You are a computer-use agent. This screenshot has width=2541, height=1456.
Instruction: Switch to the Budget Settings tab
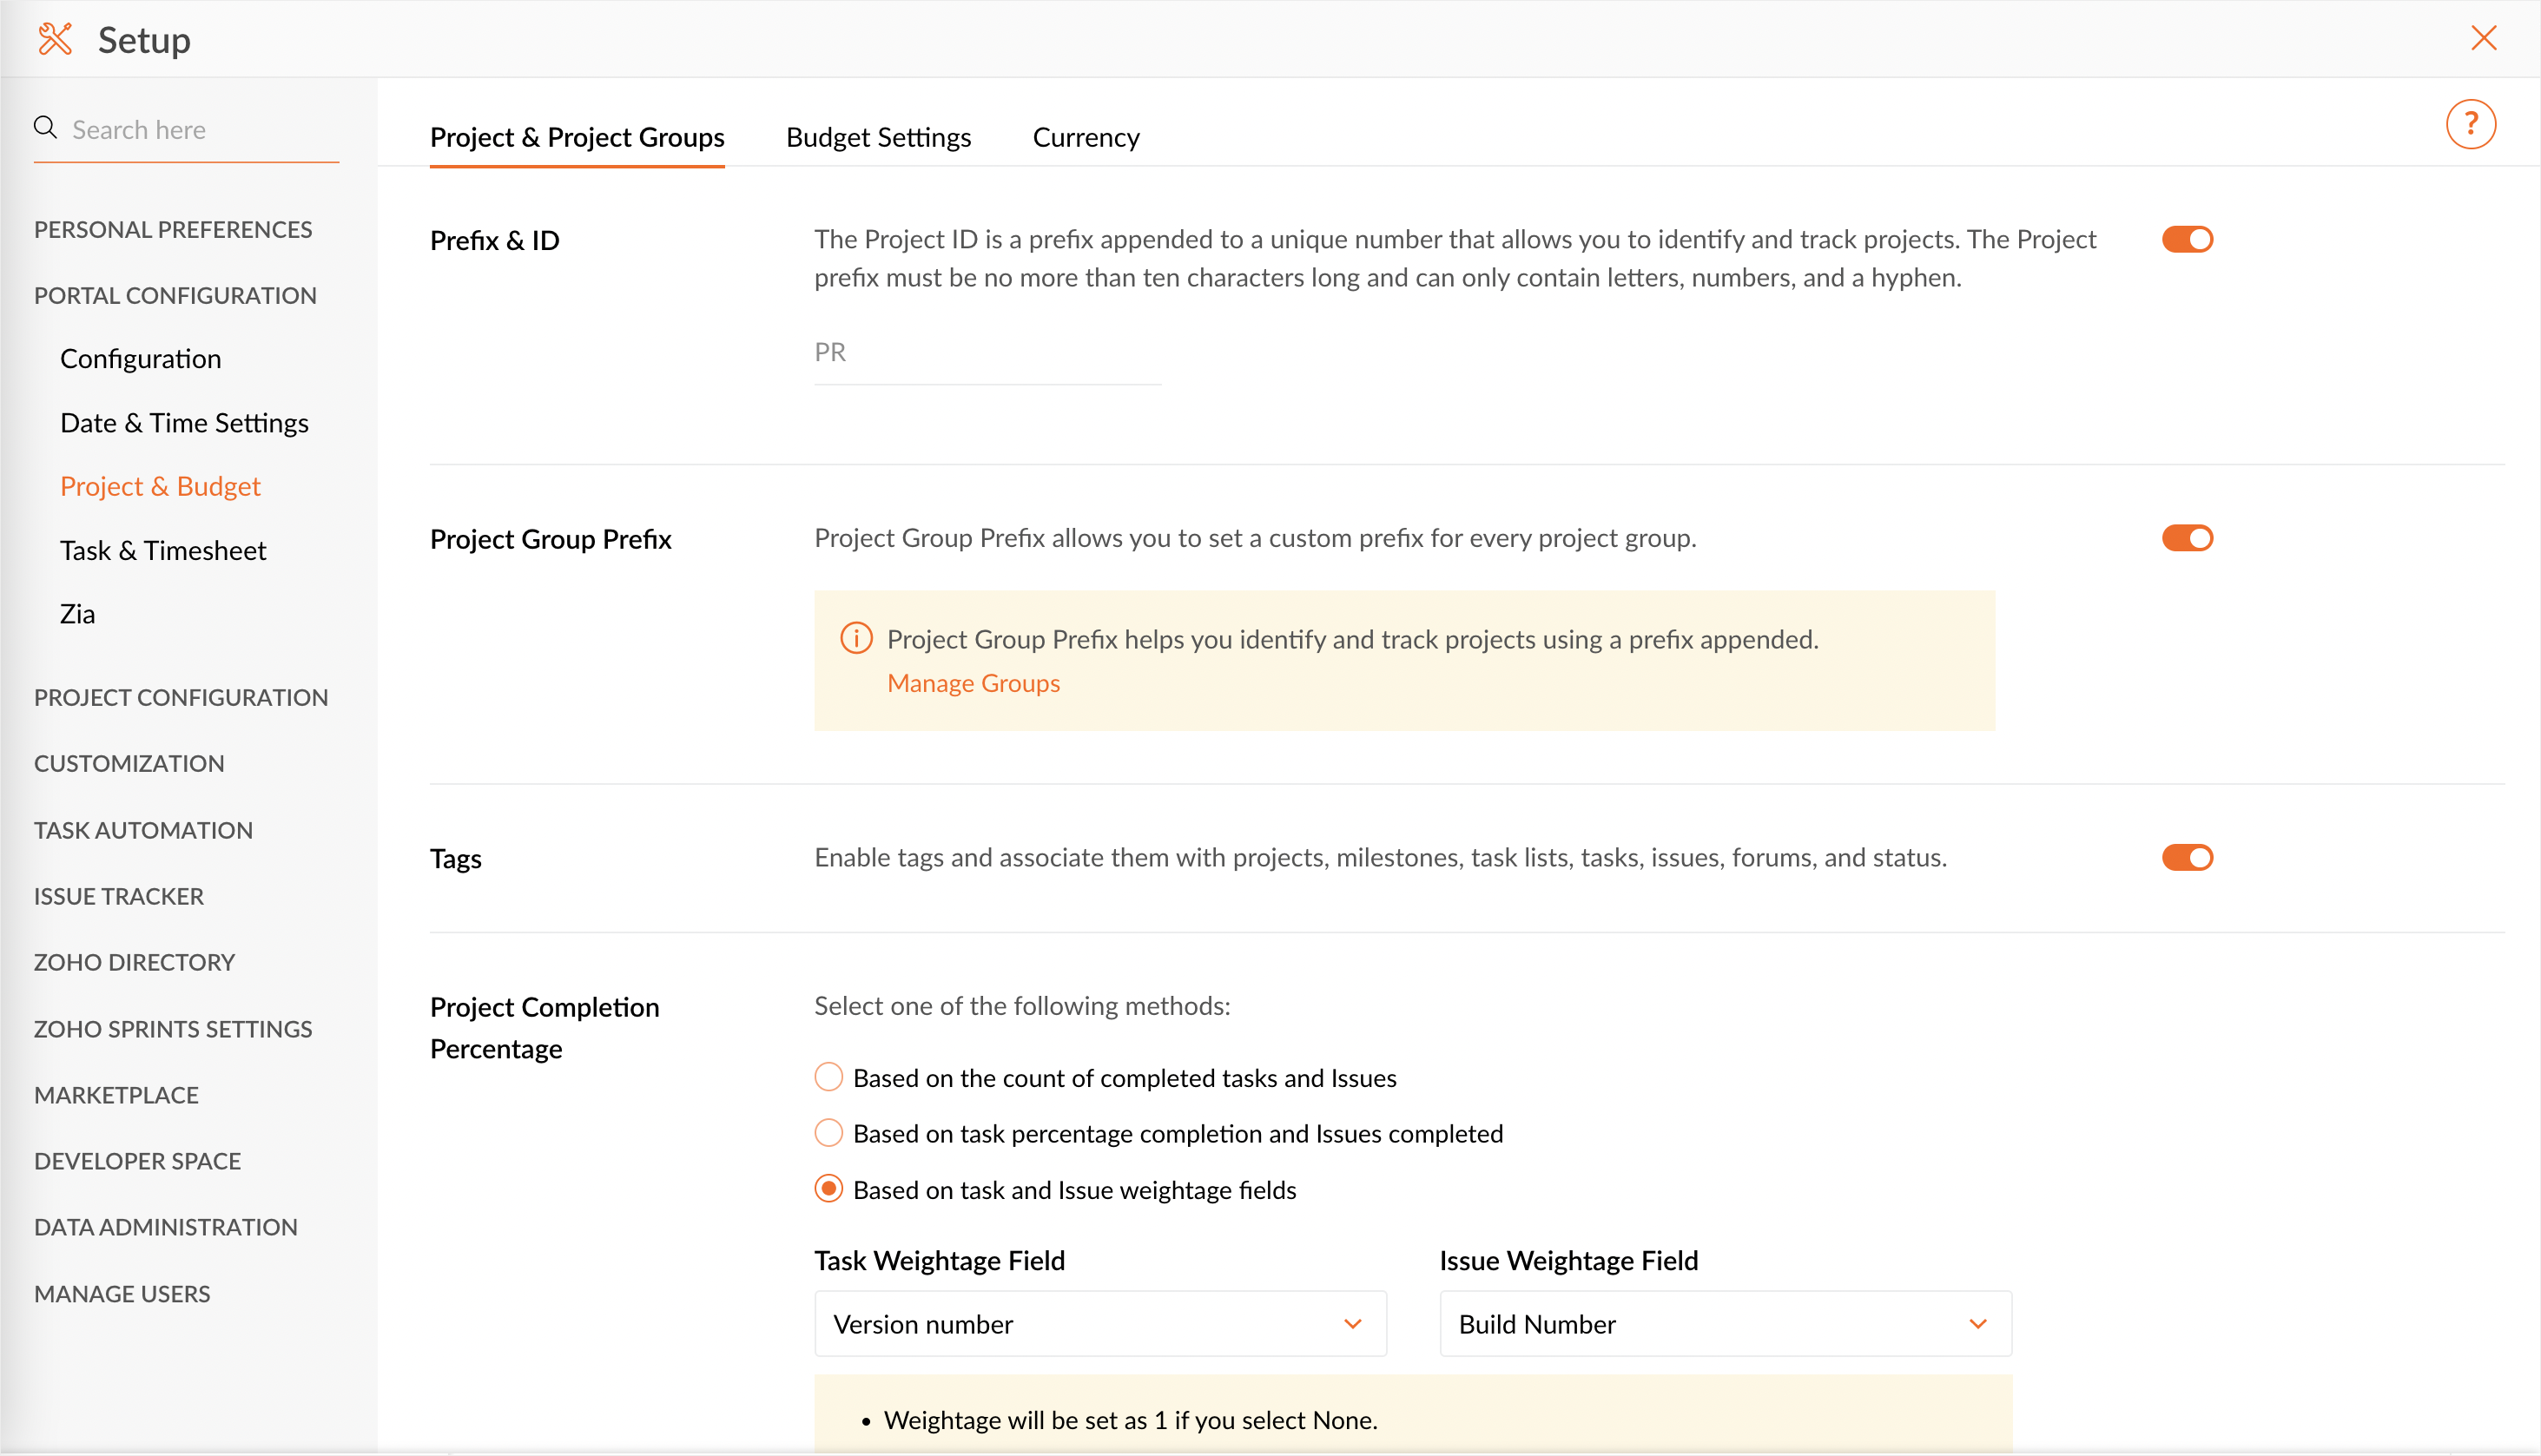point(878,137)
